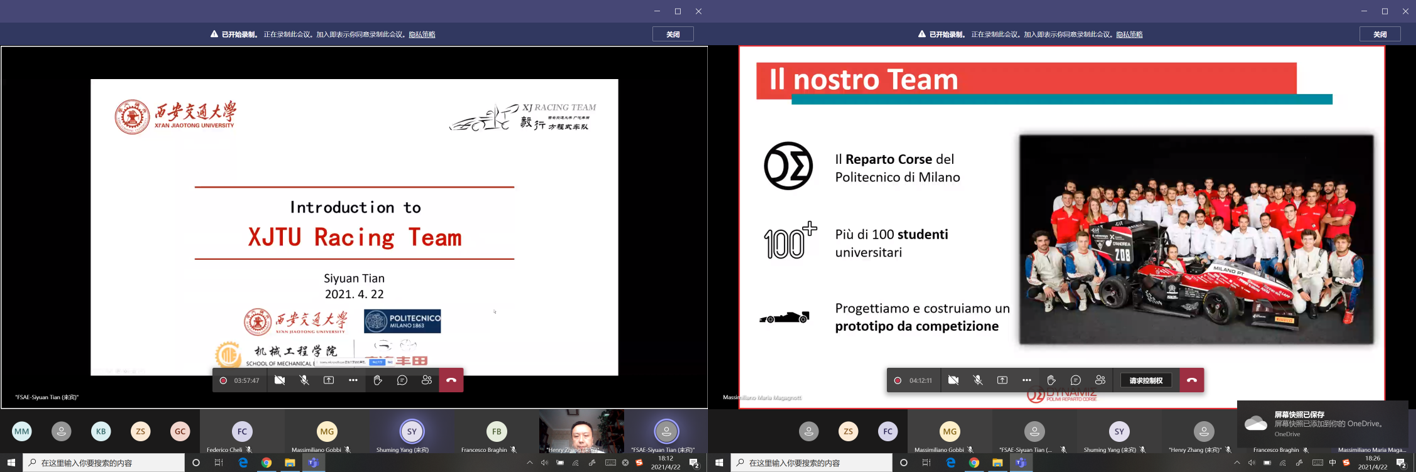Open more actions menu in the right meeting

click(x=1027, y=381)
